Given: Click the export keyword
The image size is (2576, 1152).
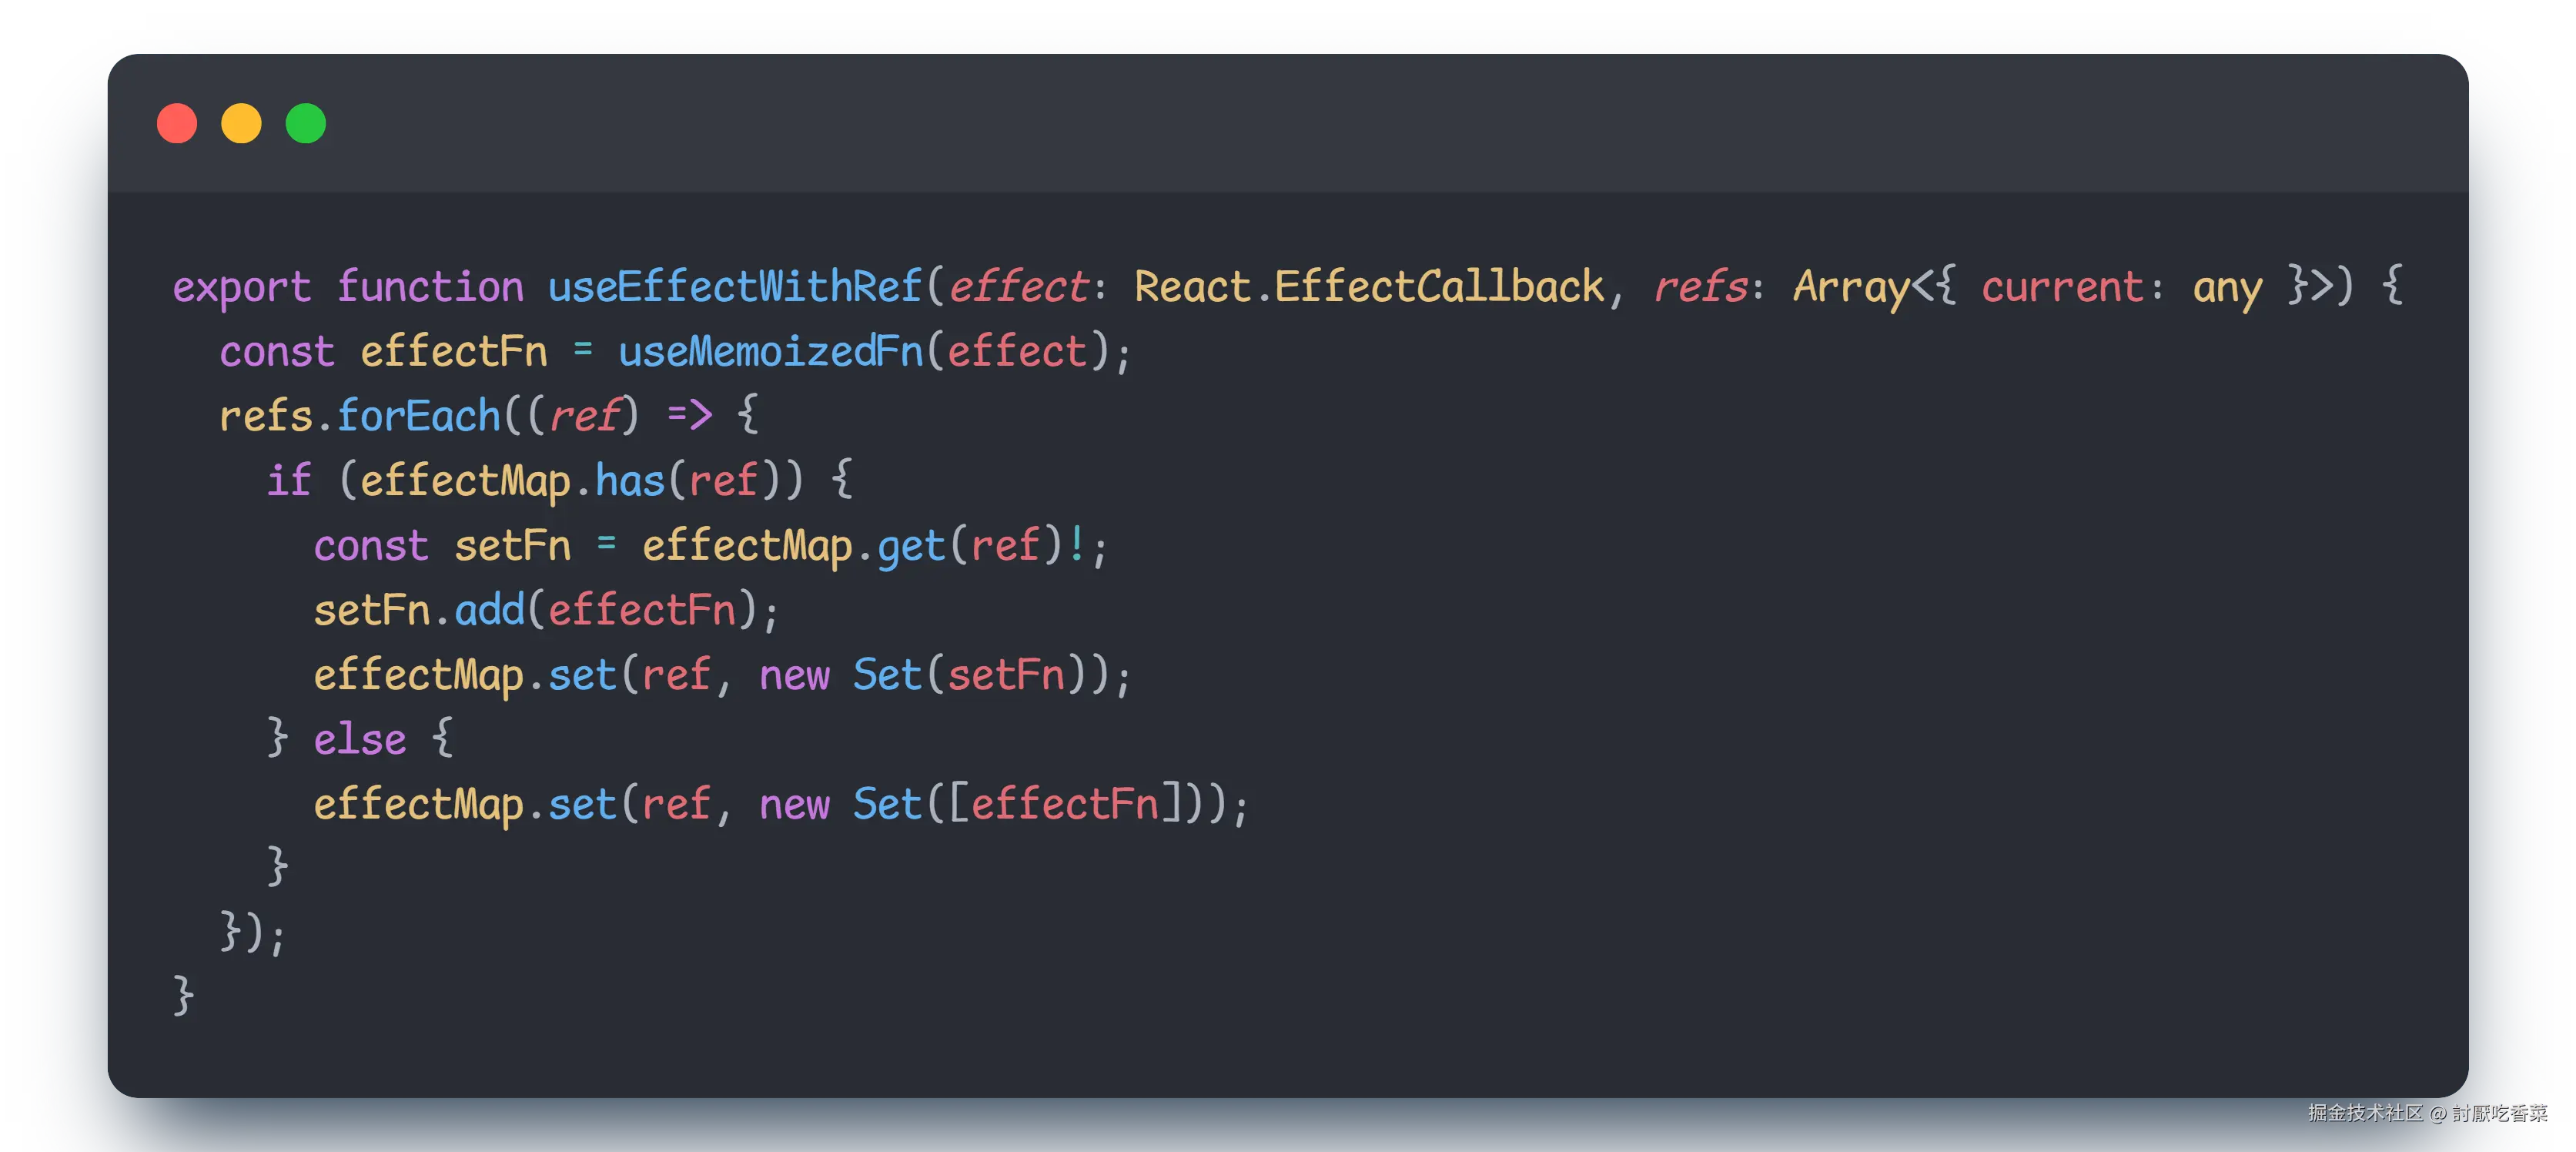Looking at the screenshot, I should [x=241, y=287].
